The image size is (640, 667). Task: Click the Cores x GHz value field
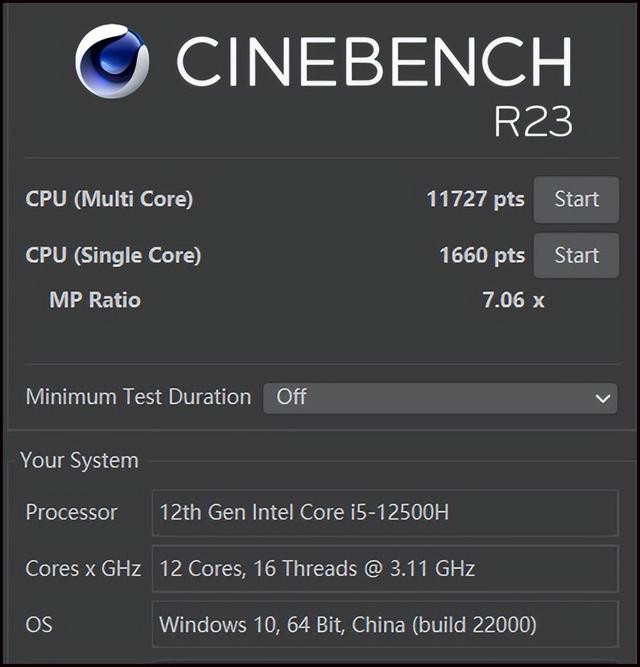point(385,569)
